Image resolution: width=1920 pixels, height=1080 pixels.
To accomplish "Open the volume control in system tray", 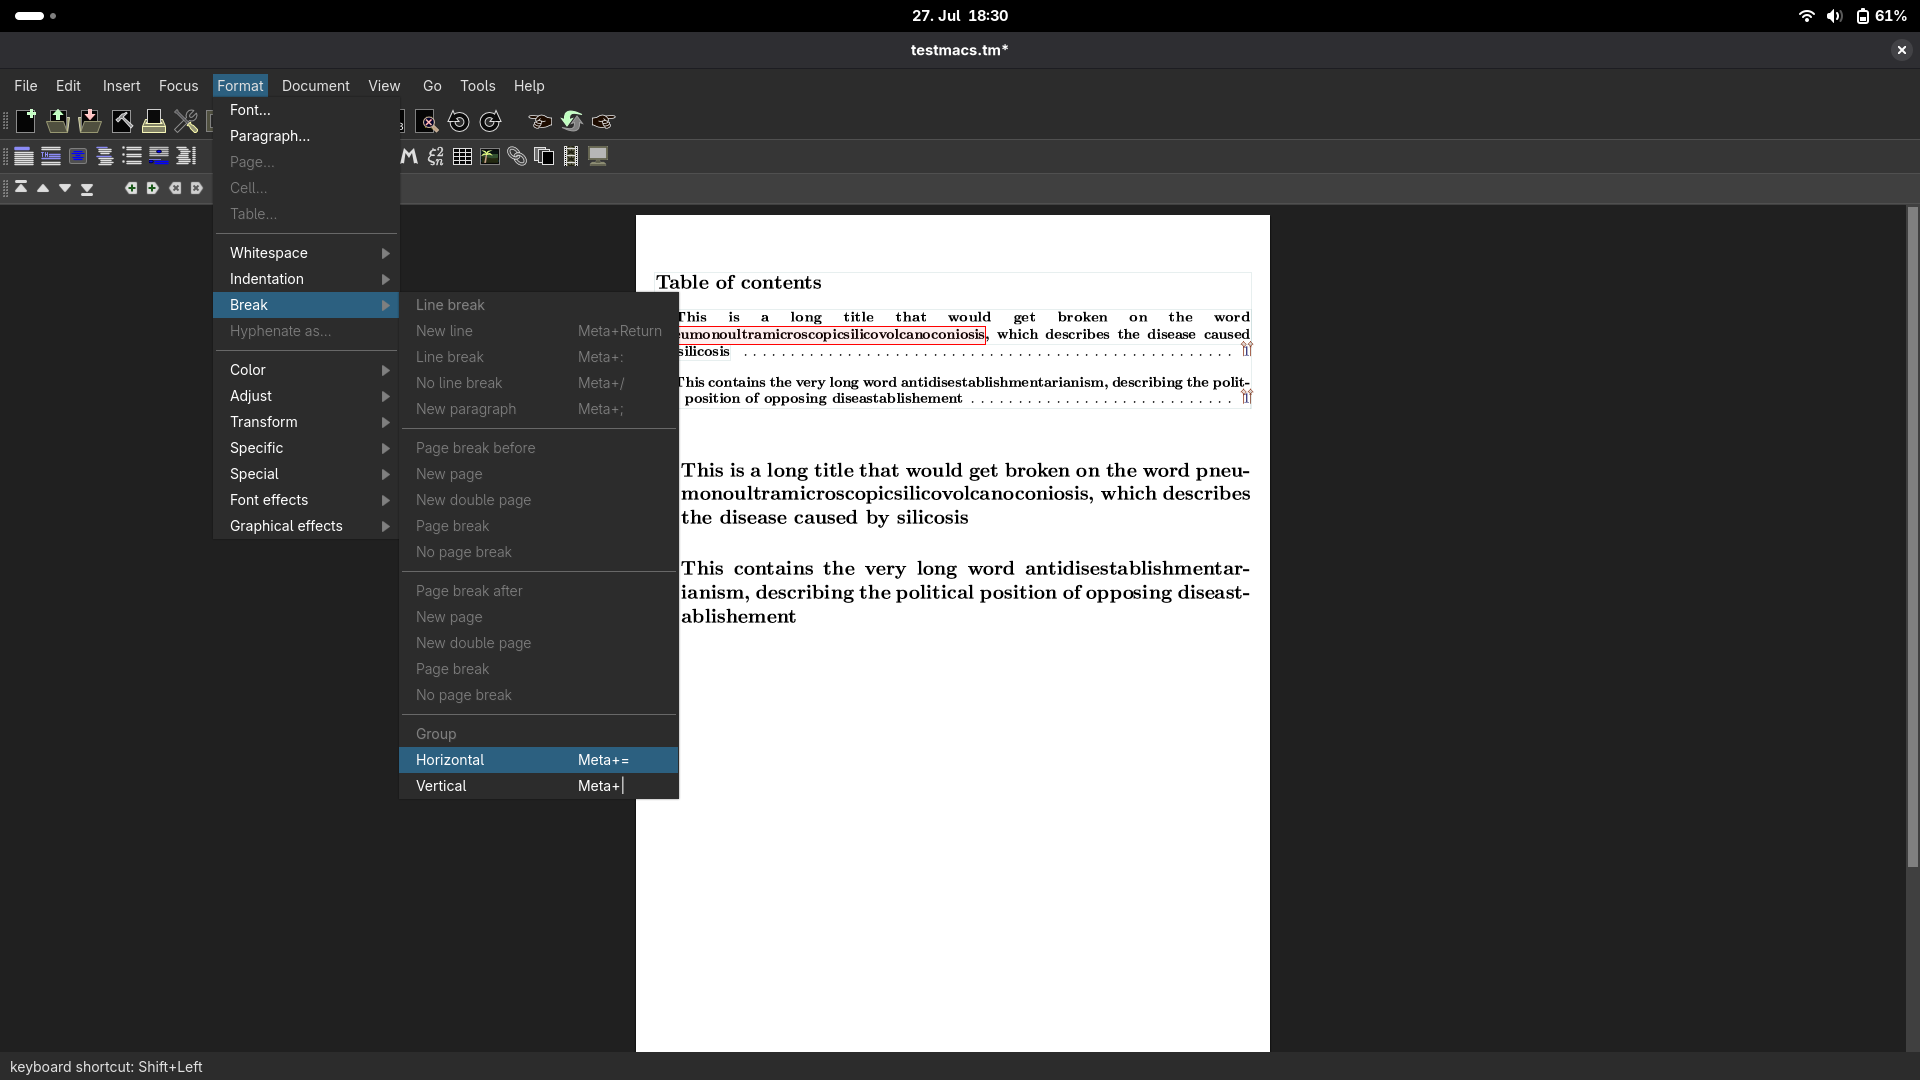I will (1834, 16).
